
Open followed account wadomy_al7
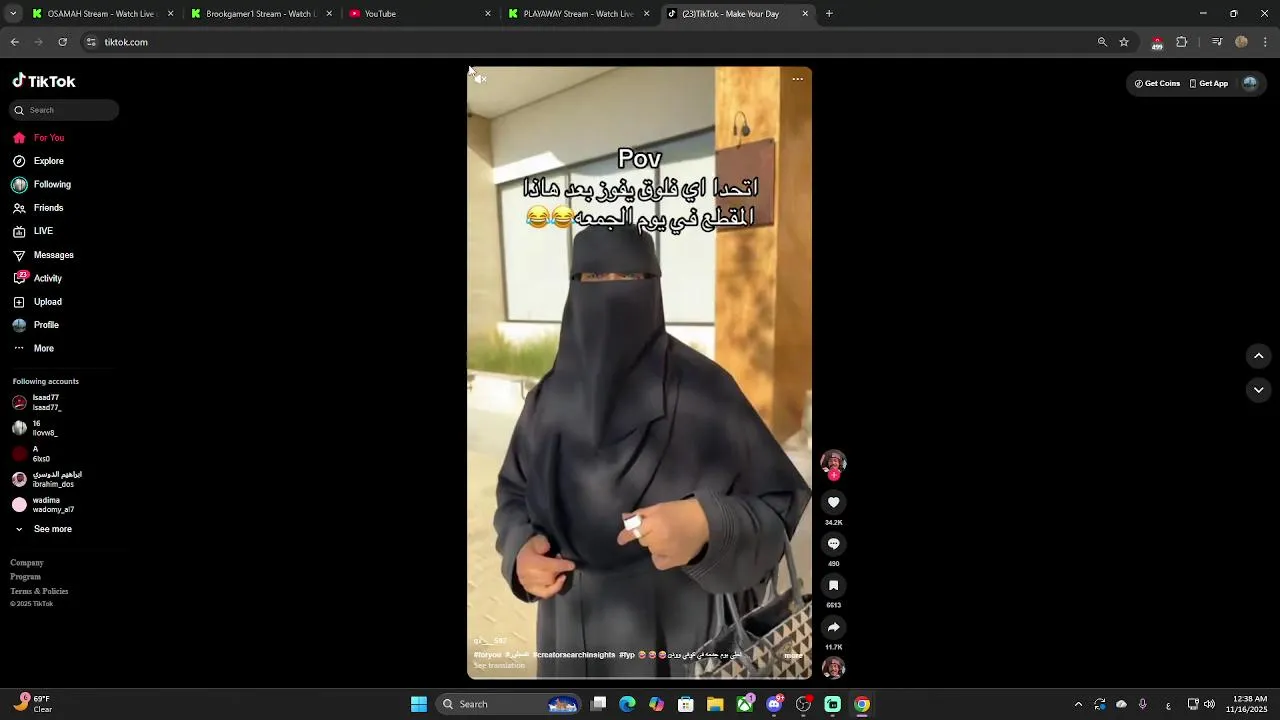43,505
